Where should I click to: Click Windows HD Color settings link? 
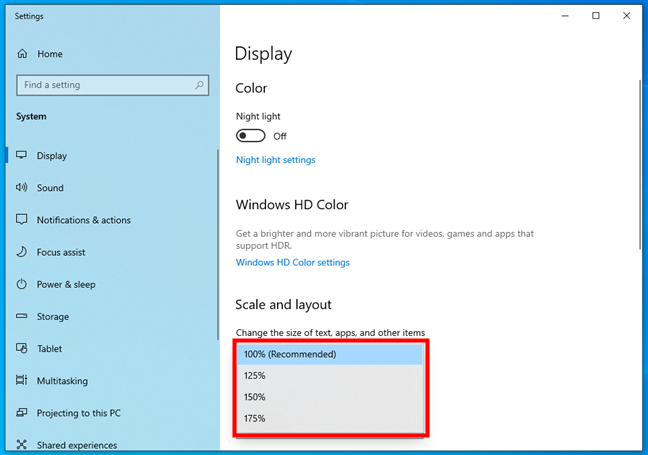coord(293,263)
